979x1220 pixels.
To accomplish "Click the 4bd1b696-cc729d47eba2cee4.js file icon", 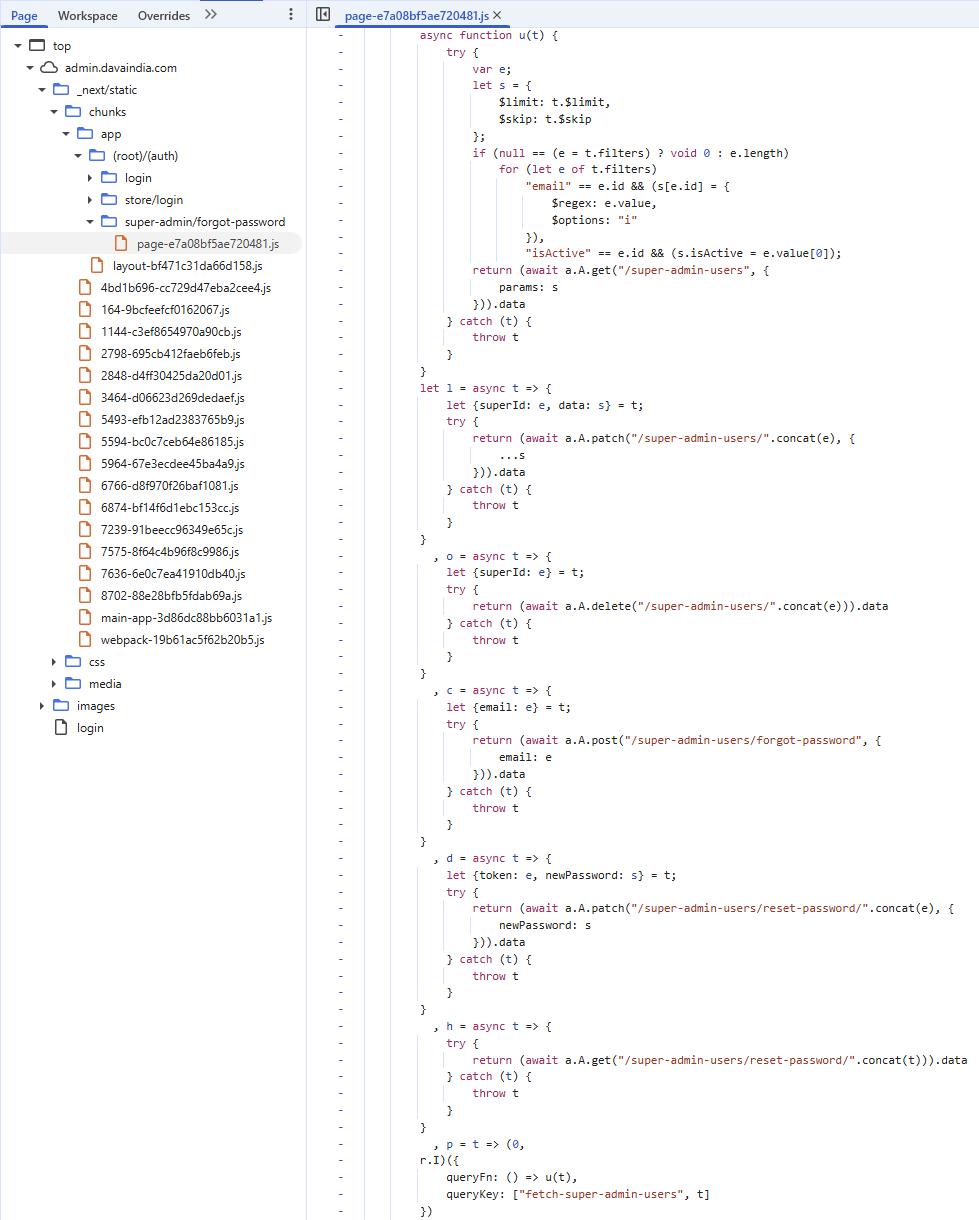I will click(x=85, y=288).
